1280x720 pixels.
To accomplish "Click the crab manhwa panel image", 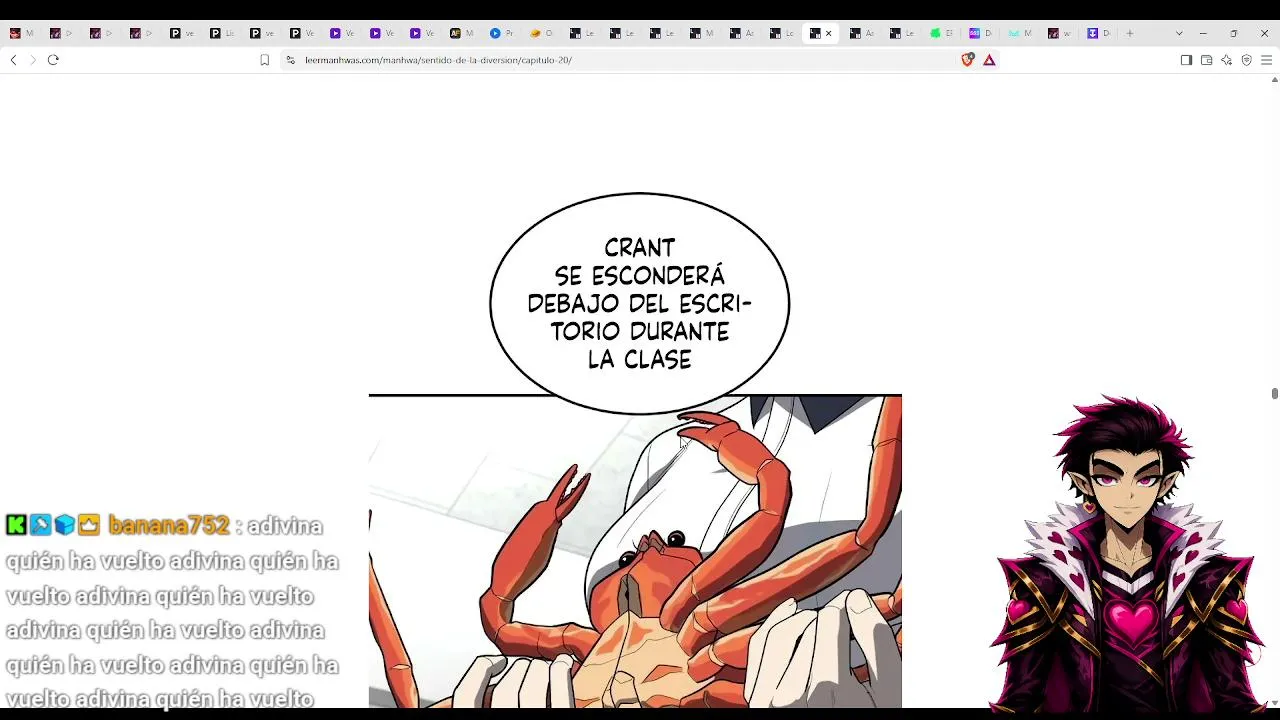I will click(635, 552).
